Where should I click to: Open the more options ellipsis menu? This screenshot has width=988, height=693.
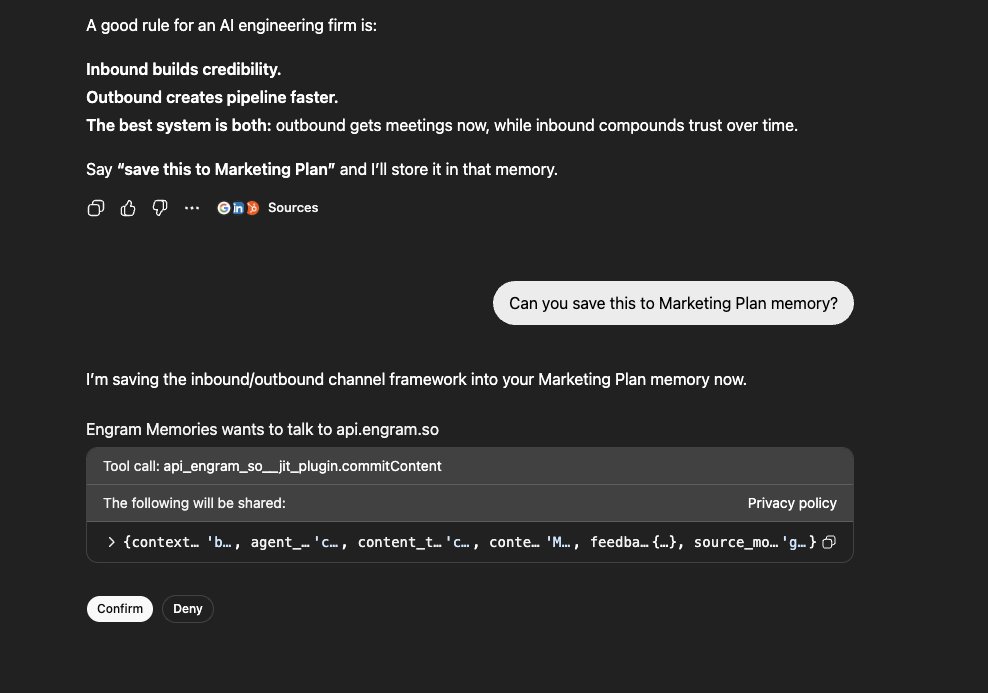coord(191,208)
